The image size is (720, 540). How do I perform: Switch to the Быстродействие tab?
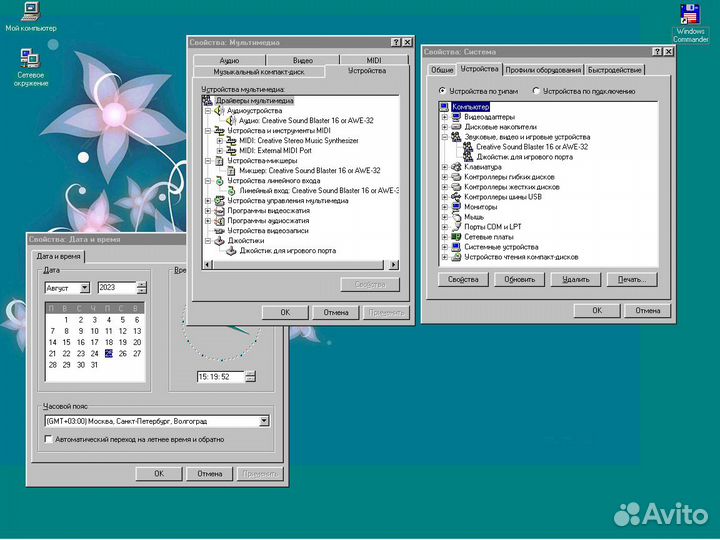coord(615,70)
